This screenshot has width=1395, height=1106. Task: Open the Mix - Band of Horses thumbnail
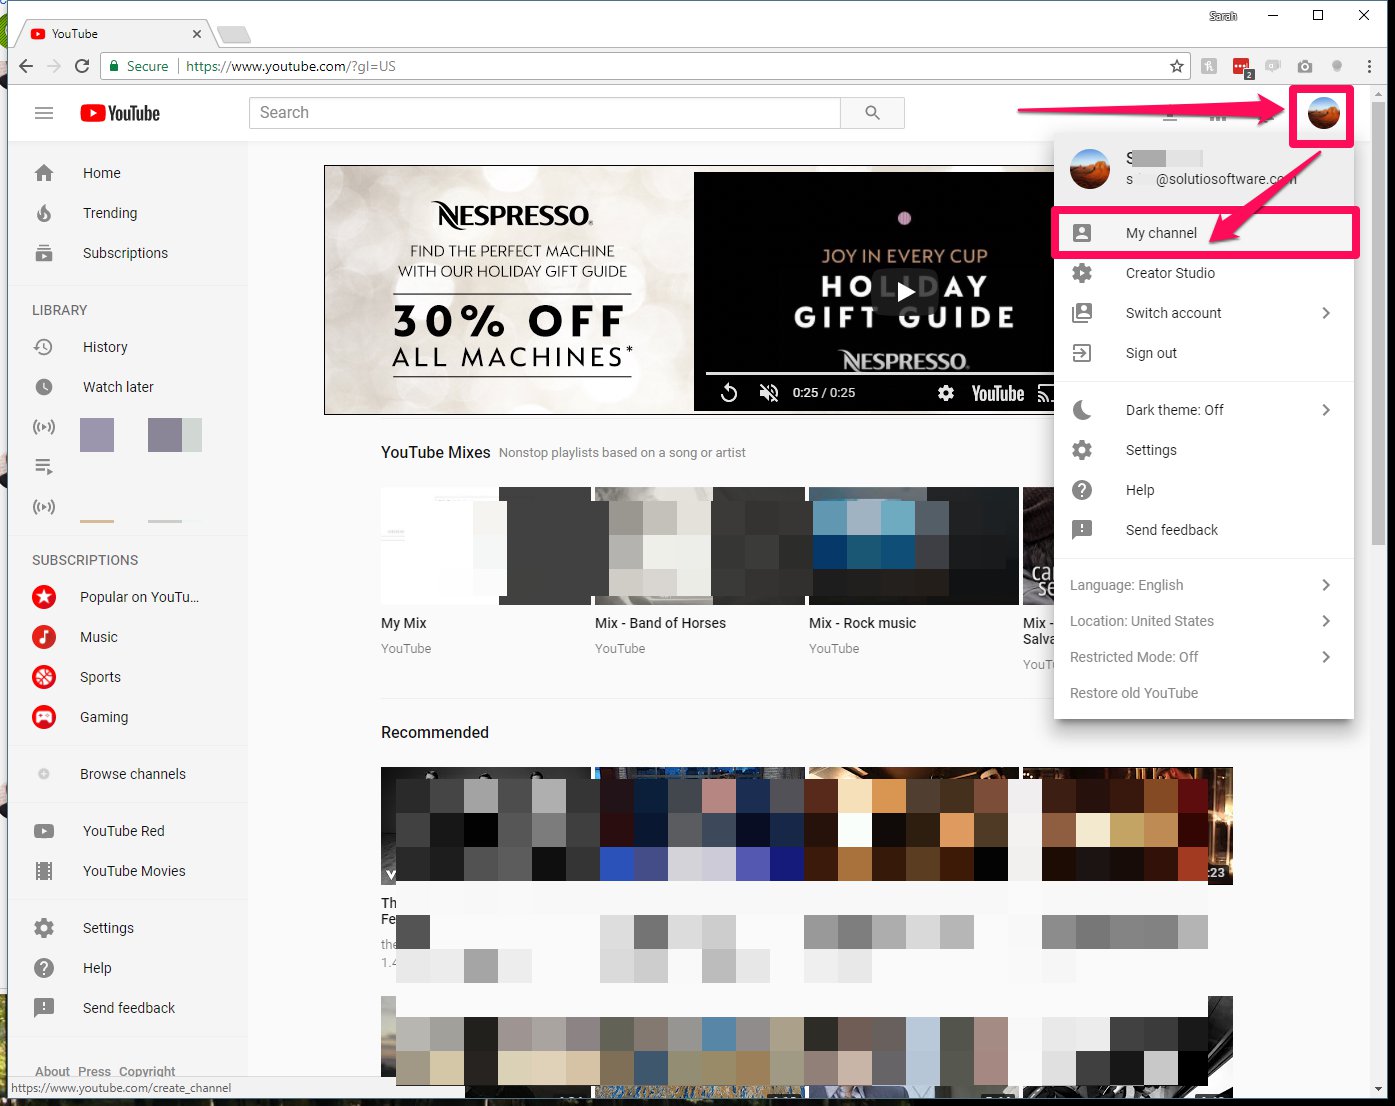700,546
